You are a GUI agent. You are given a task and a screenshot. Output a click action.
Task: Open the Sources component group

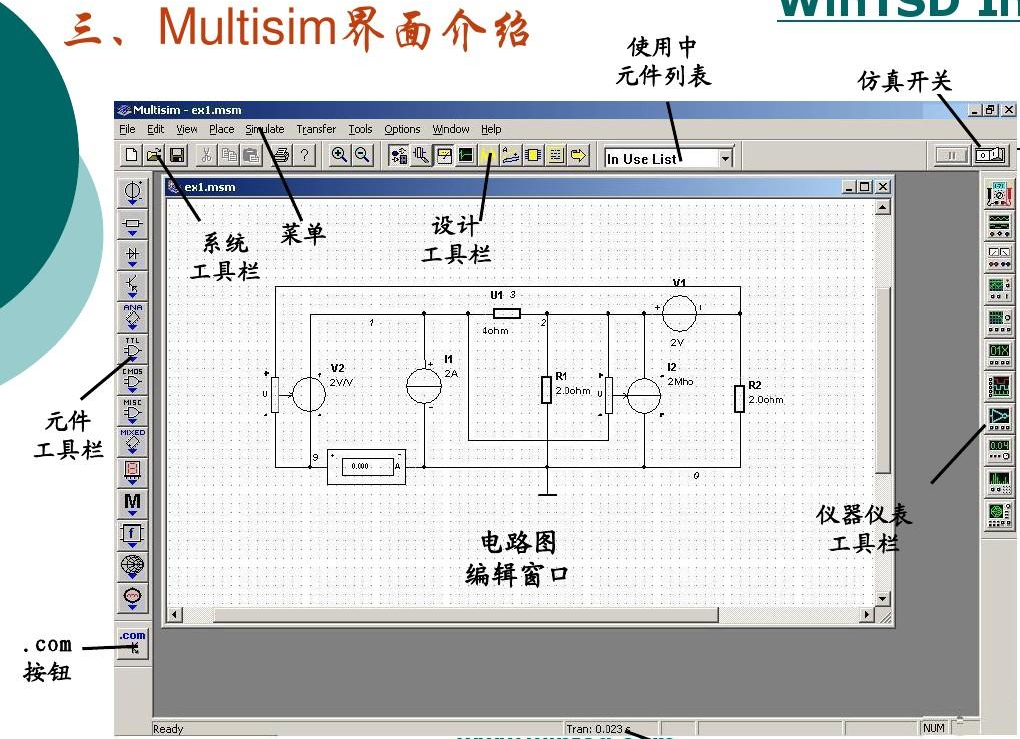pos(133,193)
